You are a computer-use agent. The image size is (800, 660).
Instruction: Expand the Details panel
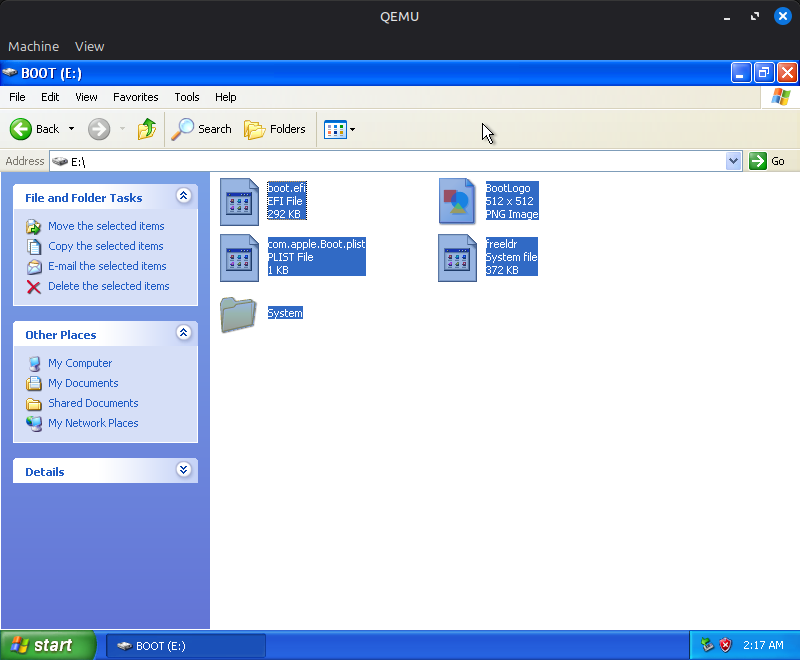(x=183, y=470)
